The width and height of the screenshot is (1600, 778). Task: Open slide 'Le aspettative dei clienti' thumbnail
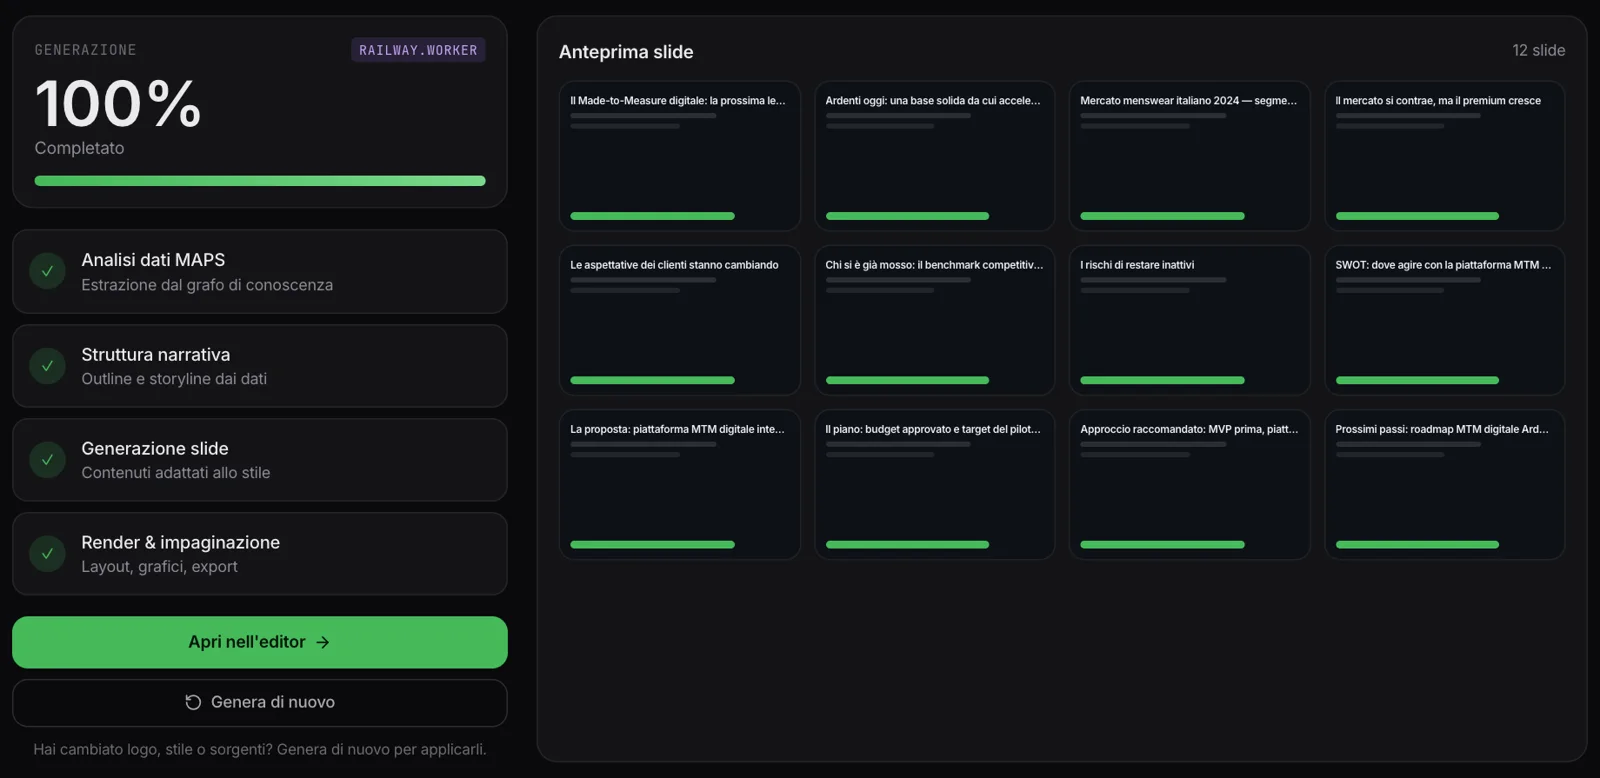tap(680, 320)
